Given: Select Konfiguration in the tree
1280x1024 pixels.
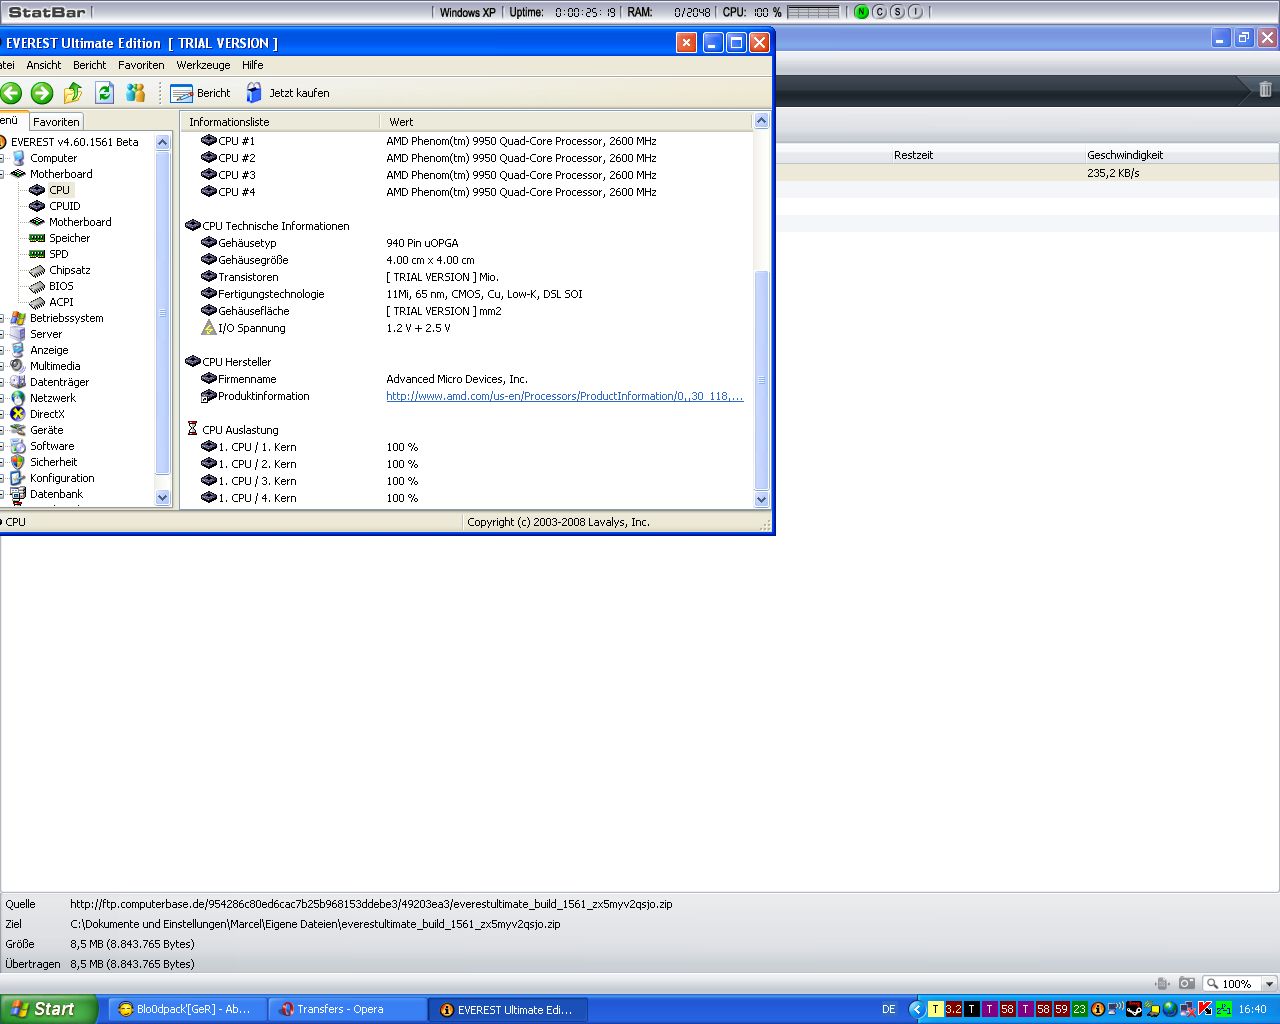Looking at the screenshot, I should [62, 478].
